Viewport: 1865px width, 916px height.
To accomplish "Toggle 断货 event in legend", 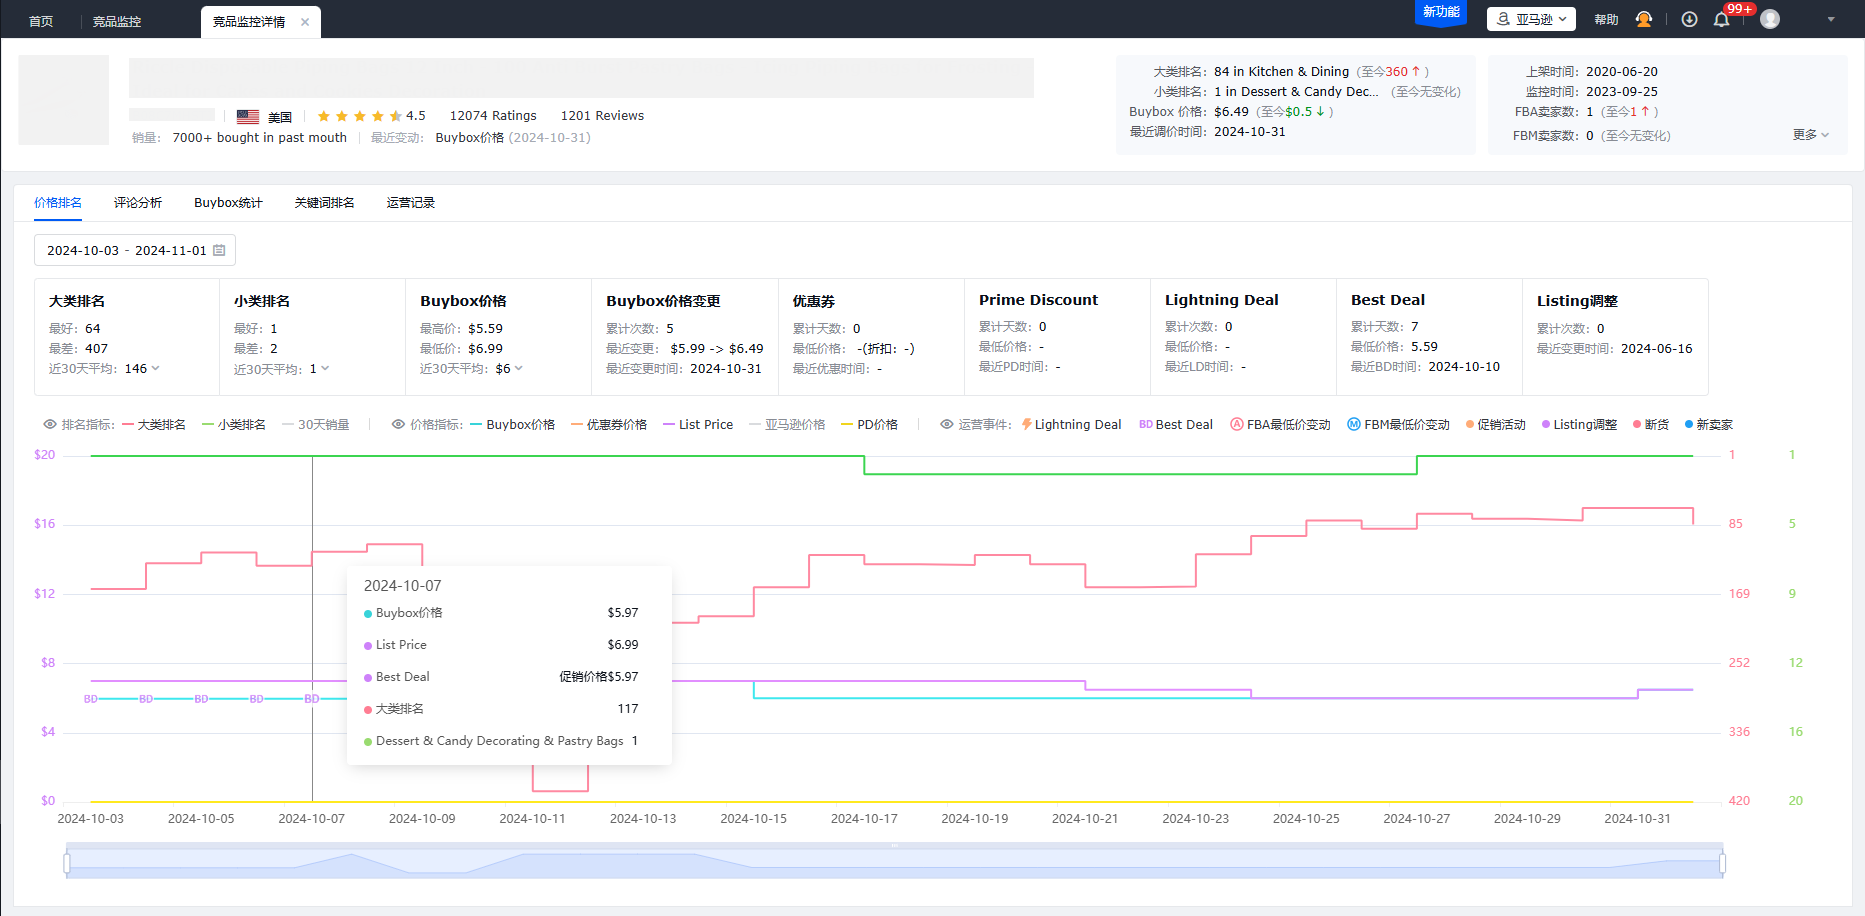I will click(1651, 424).
